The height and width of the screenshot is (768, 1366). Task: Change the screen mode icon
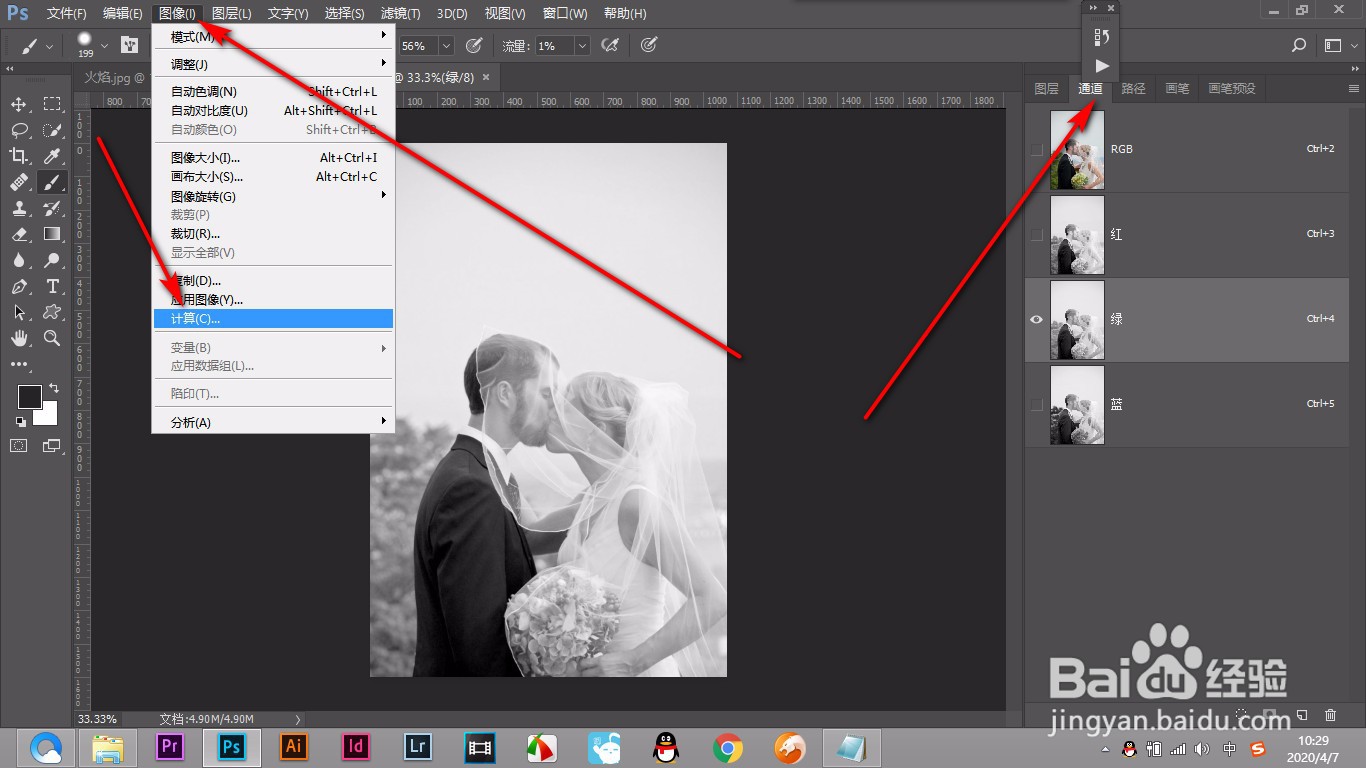pyautogui.click(x=52, y=446)
